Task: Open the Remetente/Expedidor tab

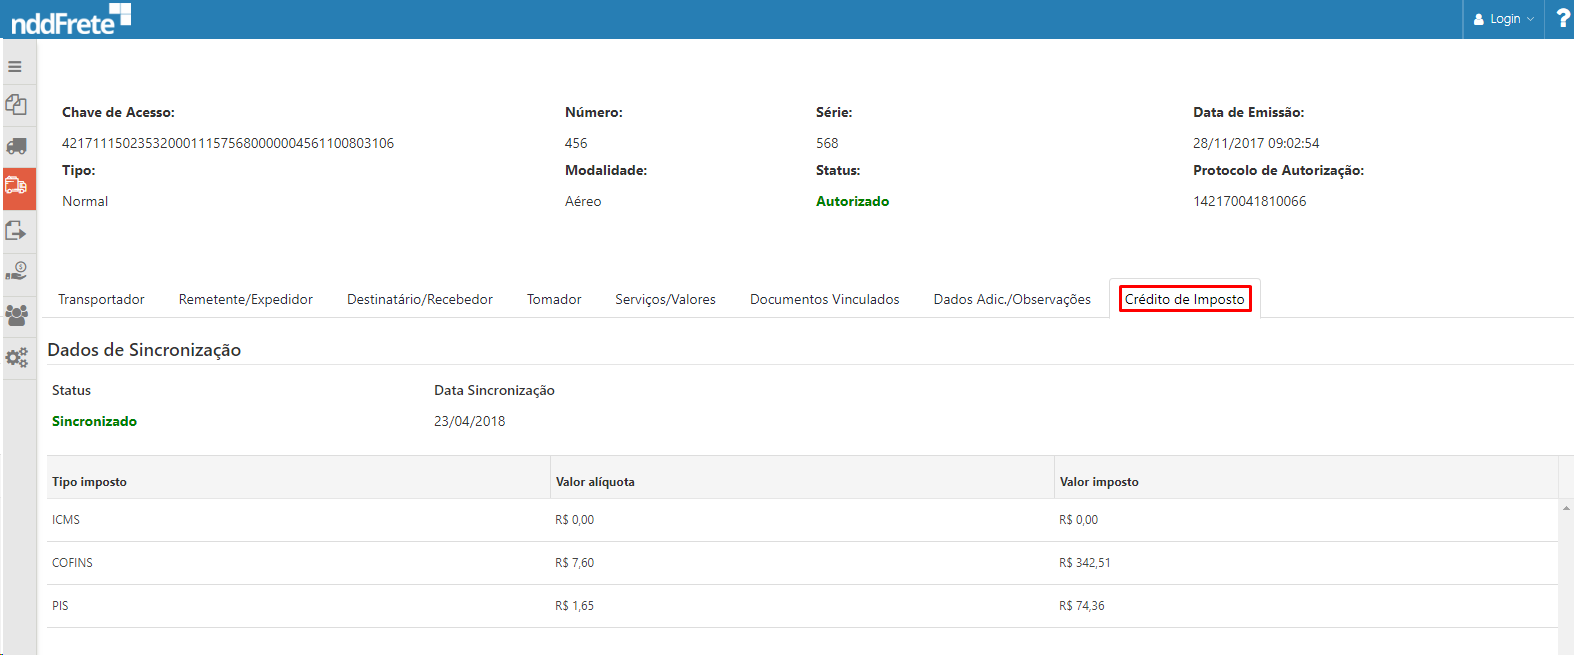Action: (245, 299)
